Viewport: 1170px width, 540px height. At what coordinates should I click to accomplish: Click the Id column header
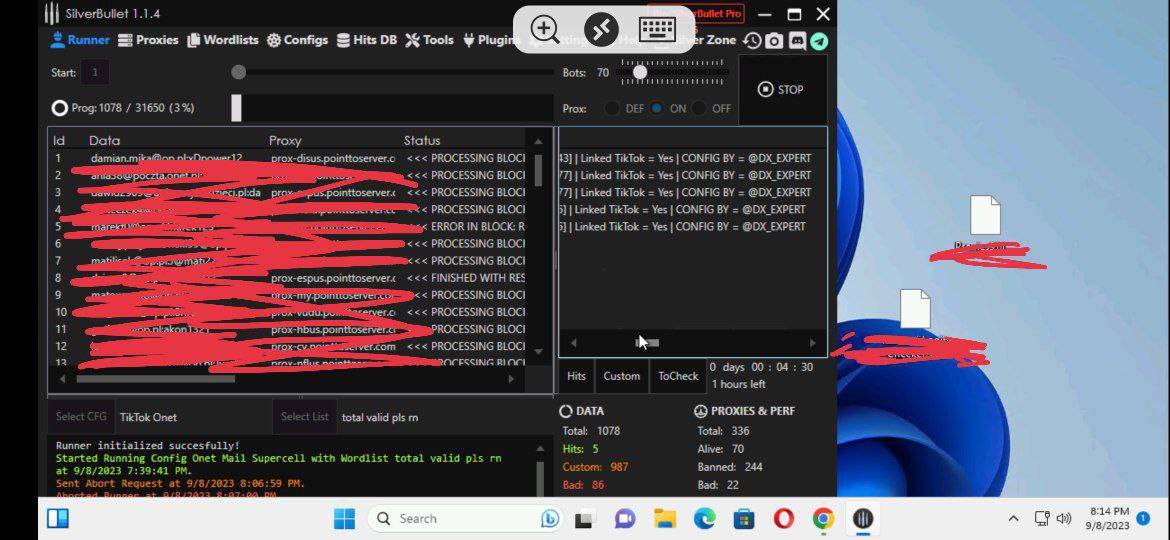coord(59,140)
